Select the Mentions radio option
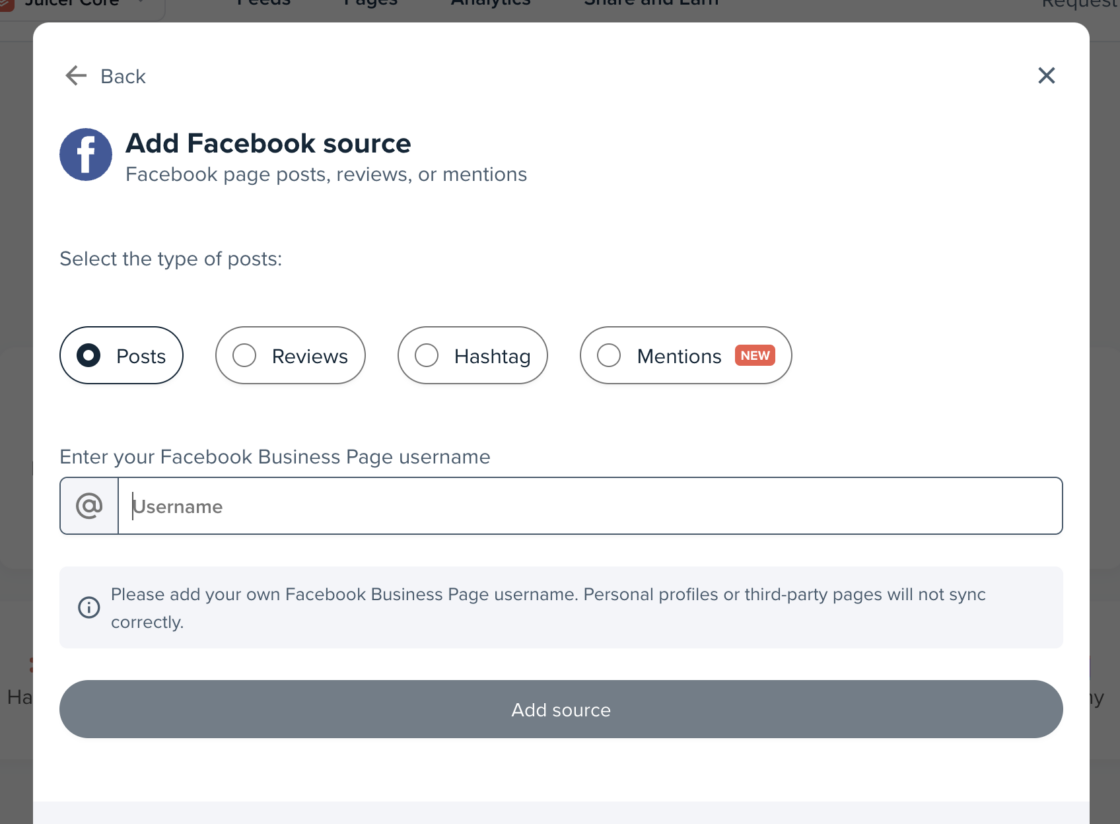1120x824 pixels. click(x=686, y=356)
